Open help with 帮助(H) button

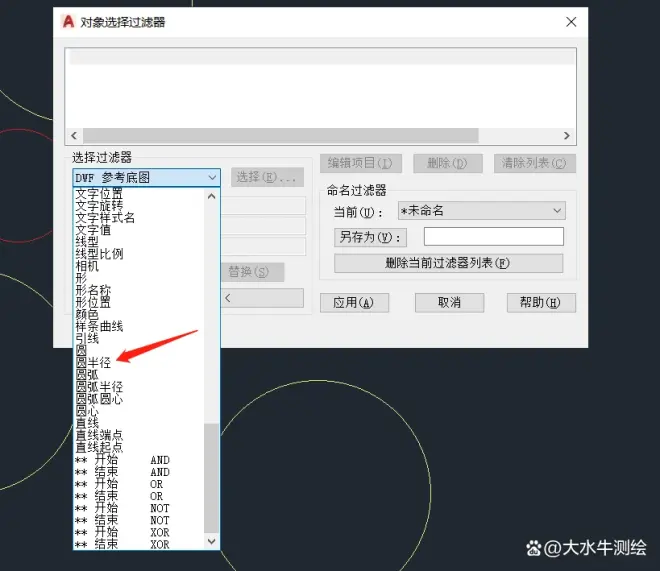click(x=541, y=303)
